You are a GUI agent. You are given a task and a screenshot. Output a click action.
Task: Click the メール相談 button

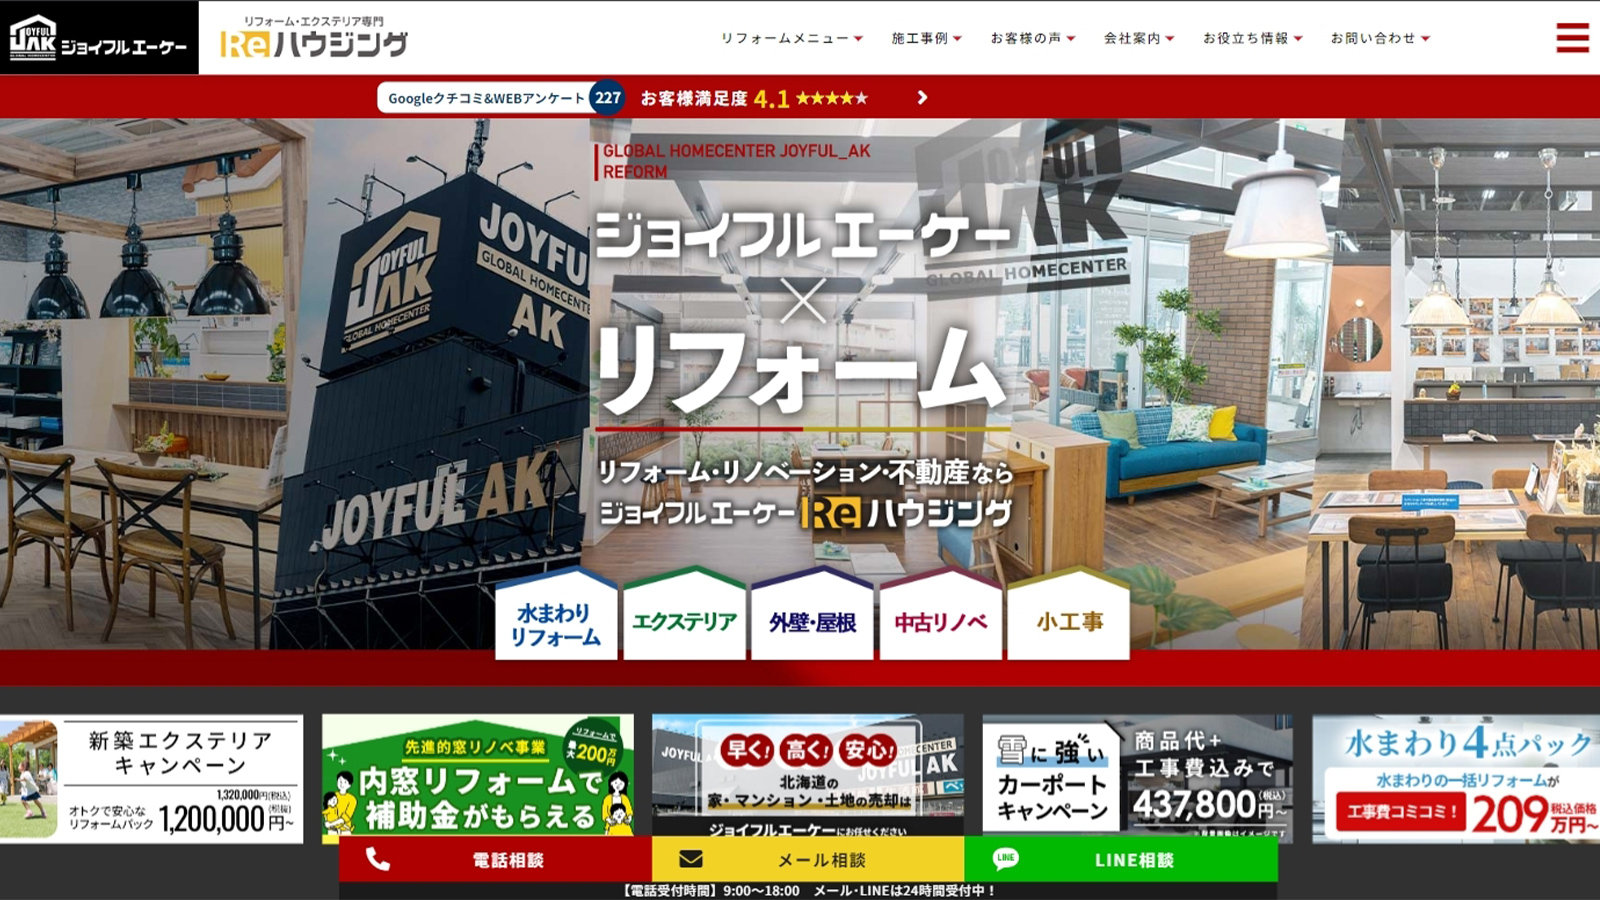click(x=808, y=859)
